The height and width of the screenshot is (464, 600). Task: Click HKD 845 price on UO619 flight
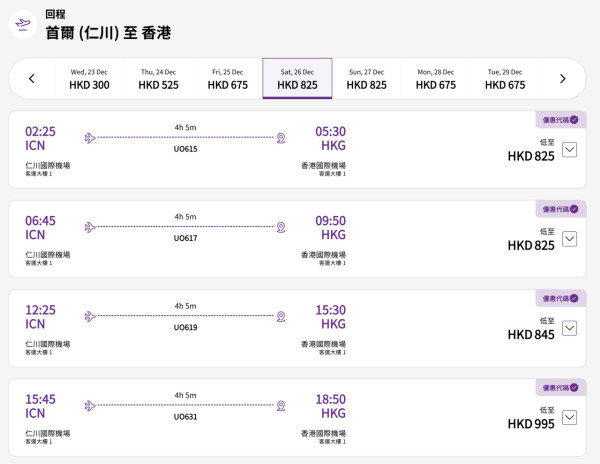pos(531,335)
